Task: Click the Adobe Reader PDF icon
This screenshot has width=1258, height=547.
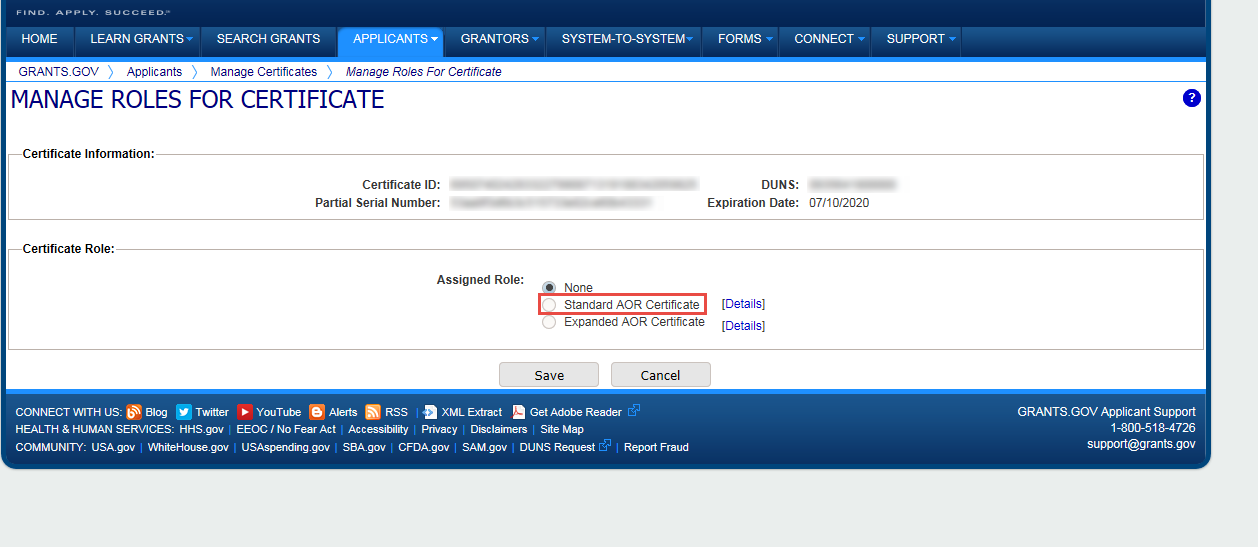Action: 519,412
